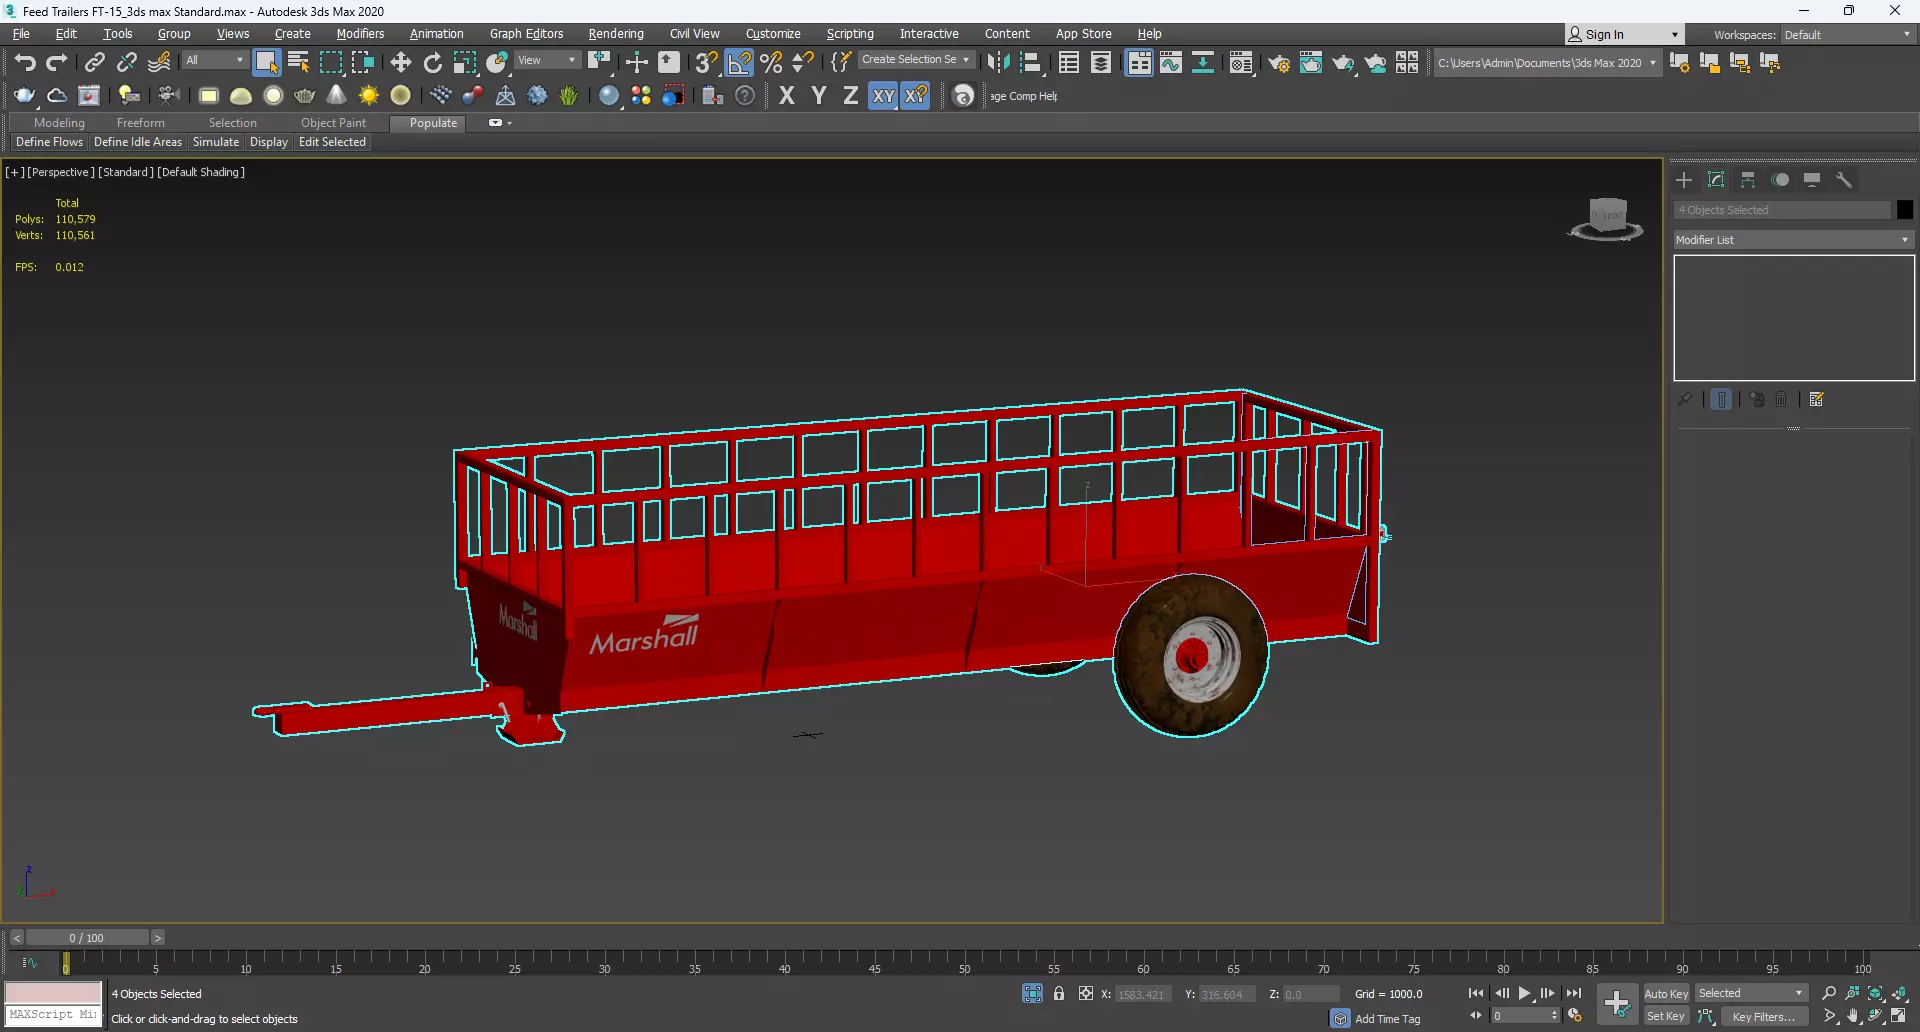This screenshot has height=1032, width=1920.
Task: Open the Utilities wrench panel tab
Action: (x=1844, y=180)
